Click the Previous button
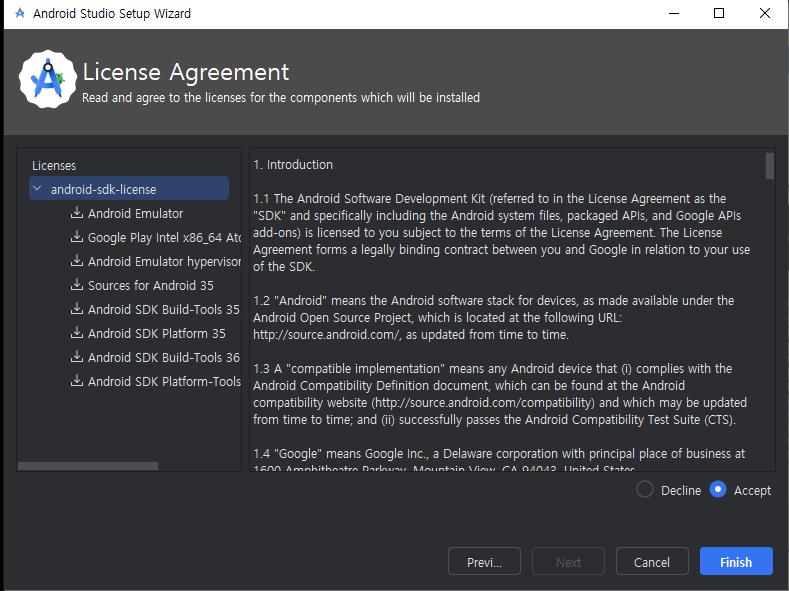Image resolution: width=789 pixels, height=591 pixels. click(x=484, y=561)
